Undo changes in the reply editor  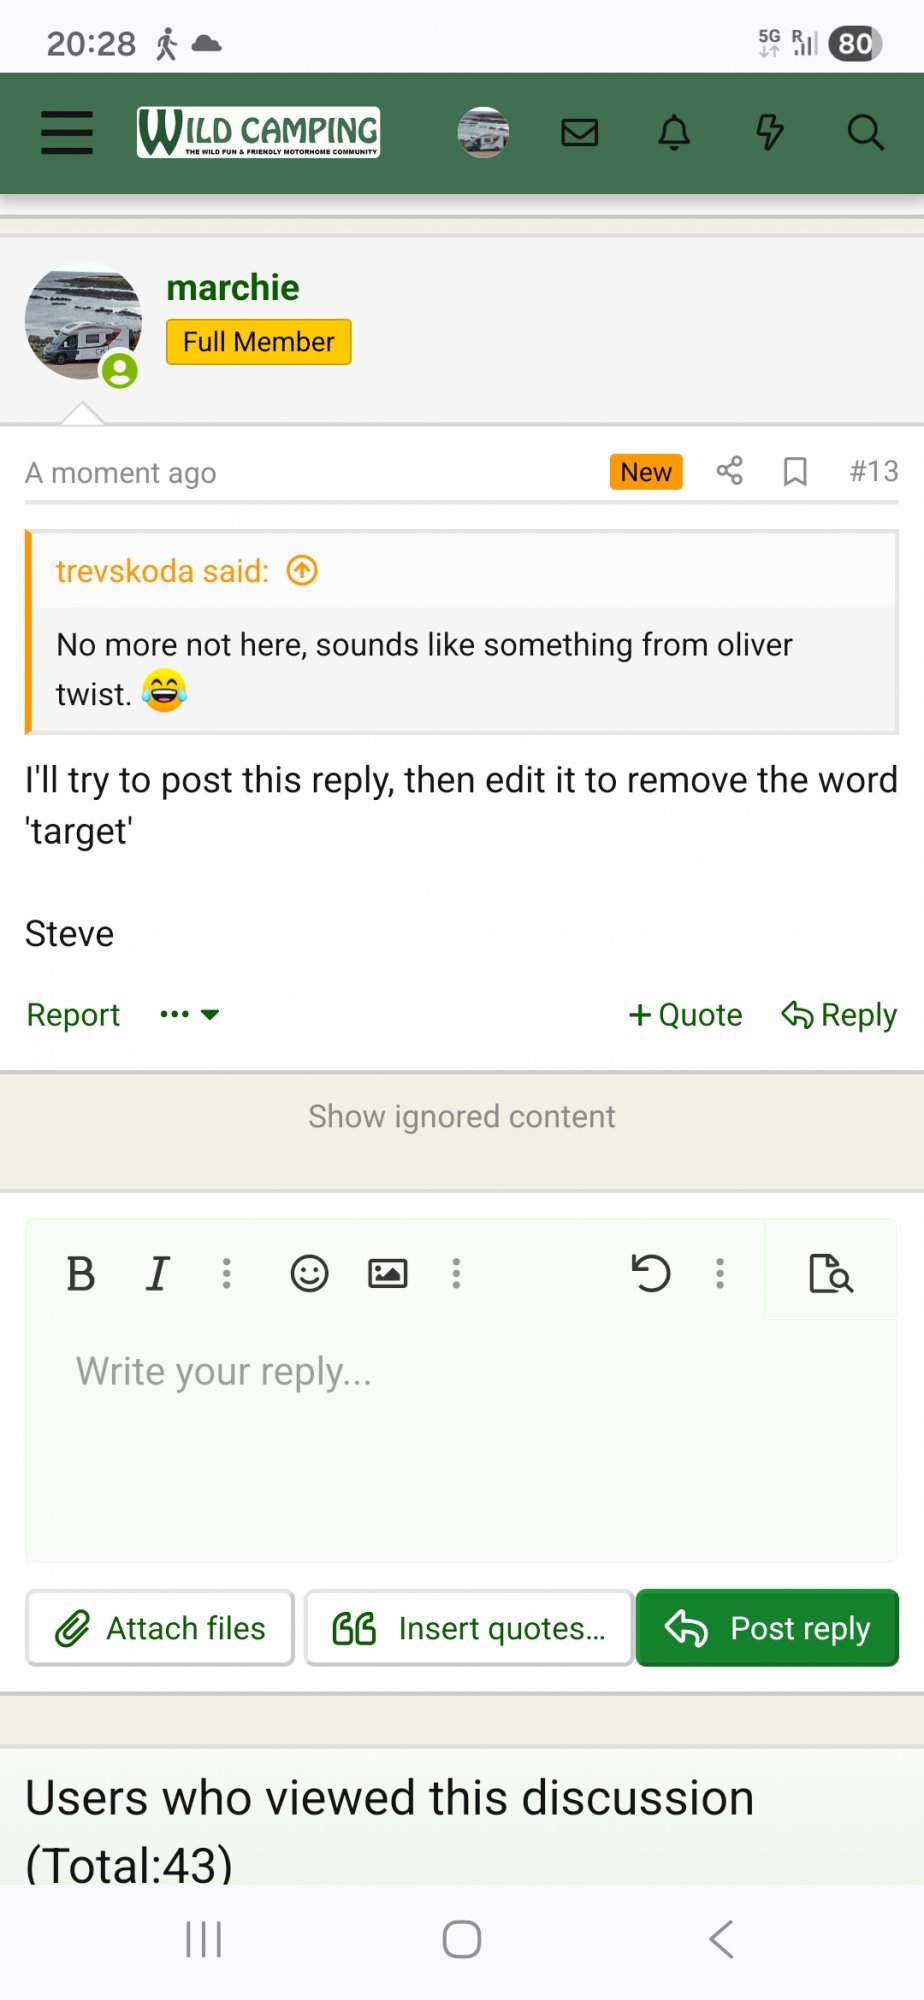point(652,1273)
